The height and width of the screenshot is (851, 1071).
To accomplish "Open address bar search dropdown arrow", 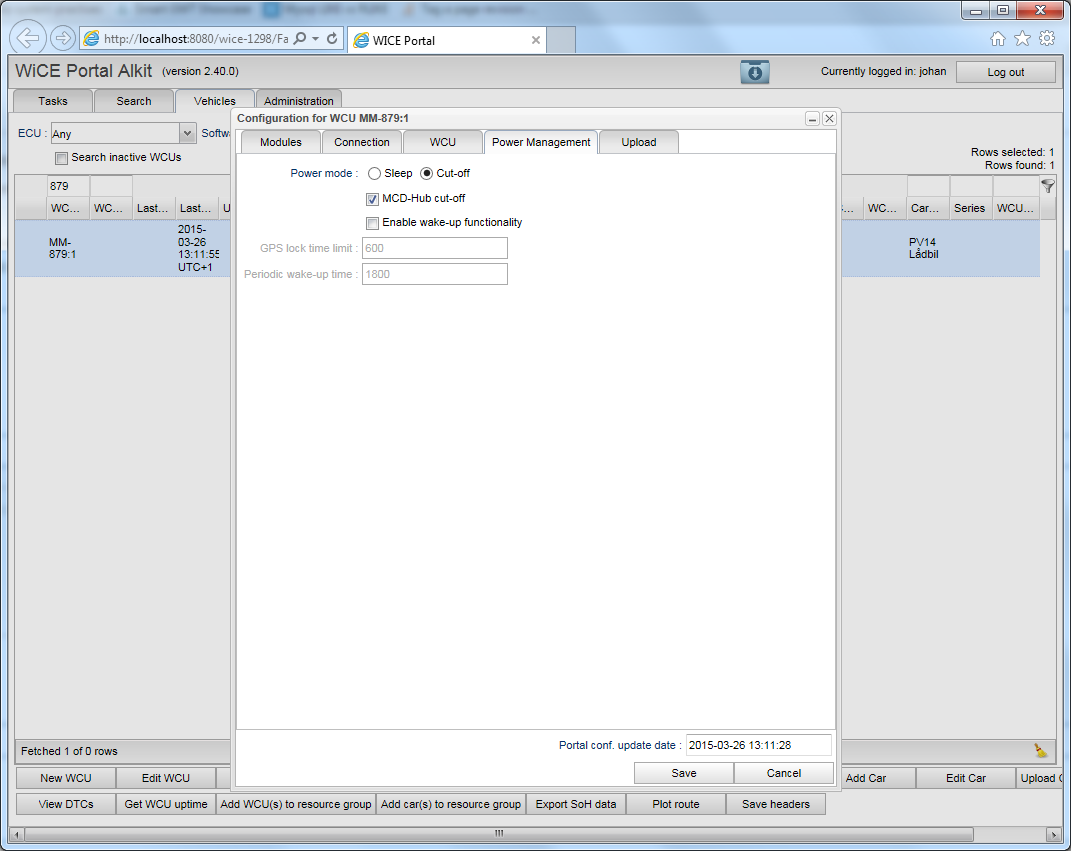I will pos(315,39).
